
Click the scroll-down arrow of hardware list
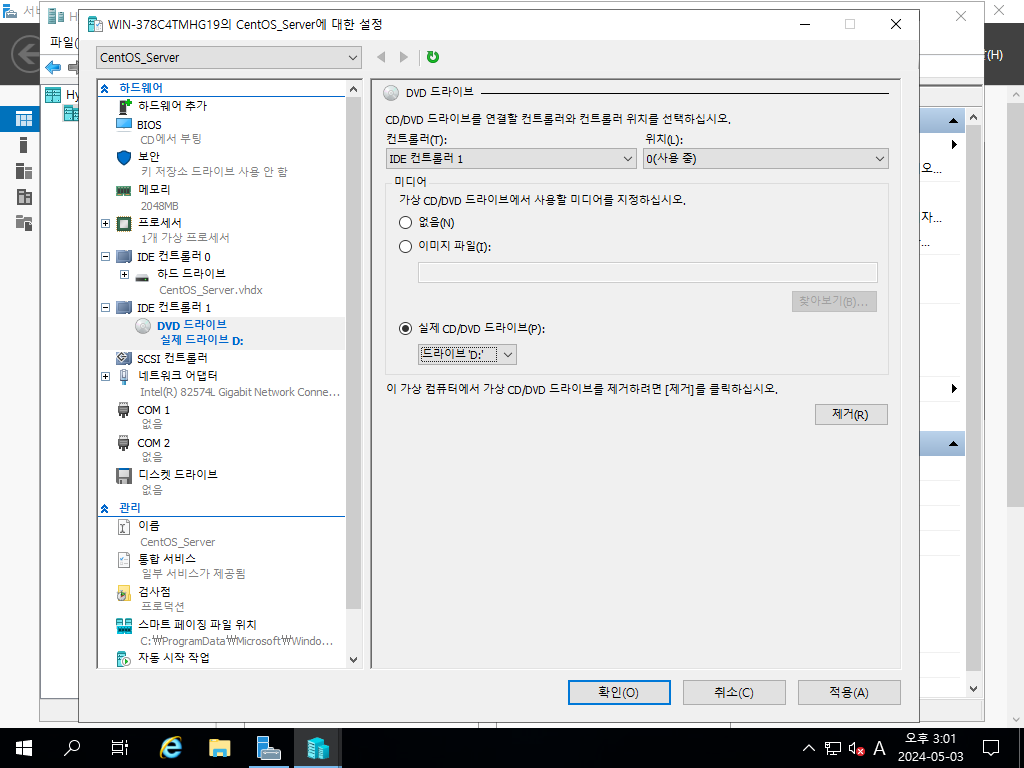(x=353, y=660)
